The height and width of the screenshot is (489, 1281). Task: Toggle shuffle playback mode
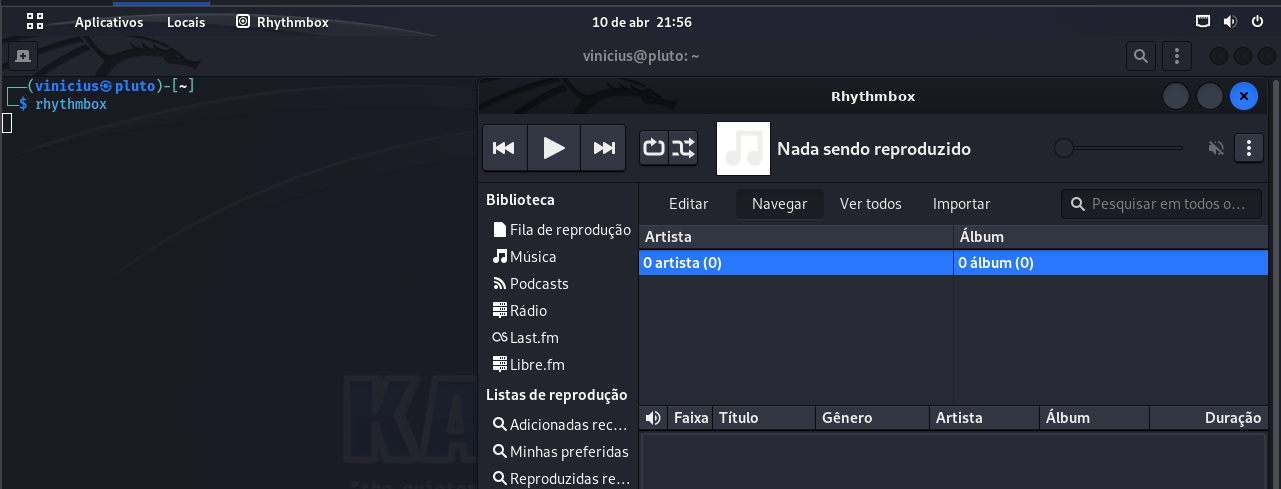[683, 149]
